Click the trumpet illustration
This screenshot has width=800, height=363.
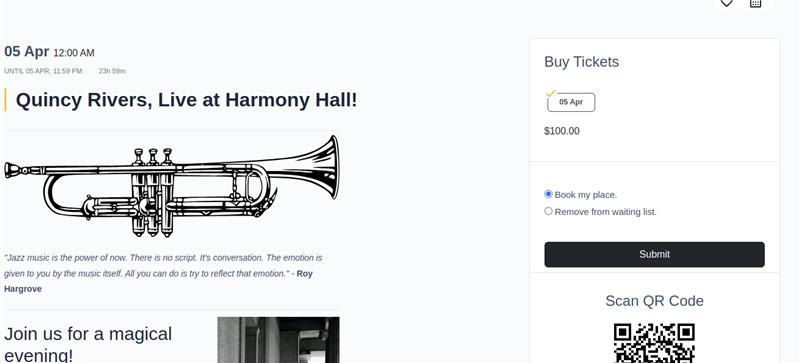(x=171, y=186)
